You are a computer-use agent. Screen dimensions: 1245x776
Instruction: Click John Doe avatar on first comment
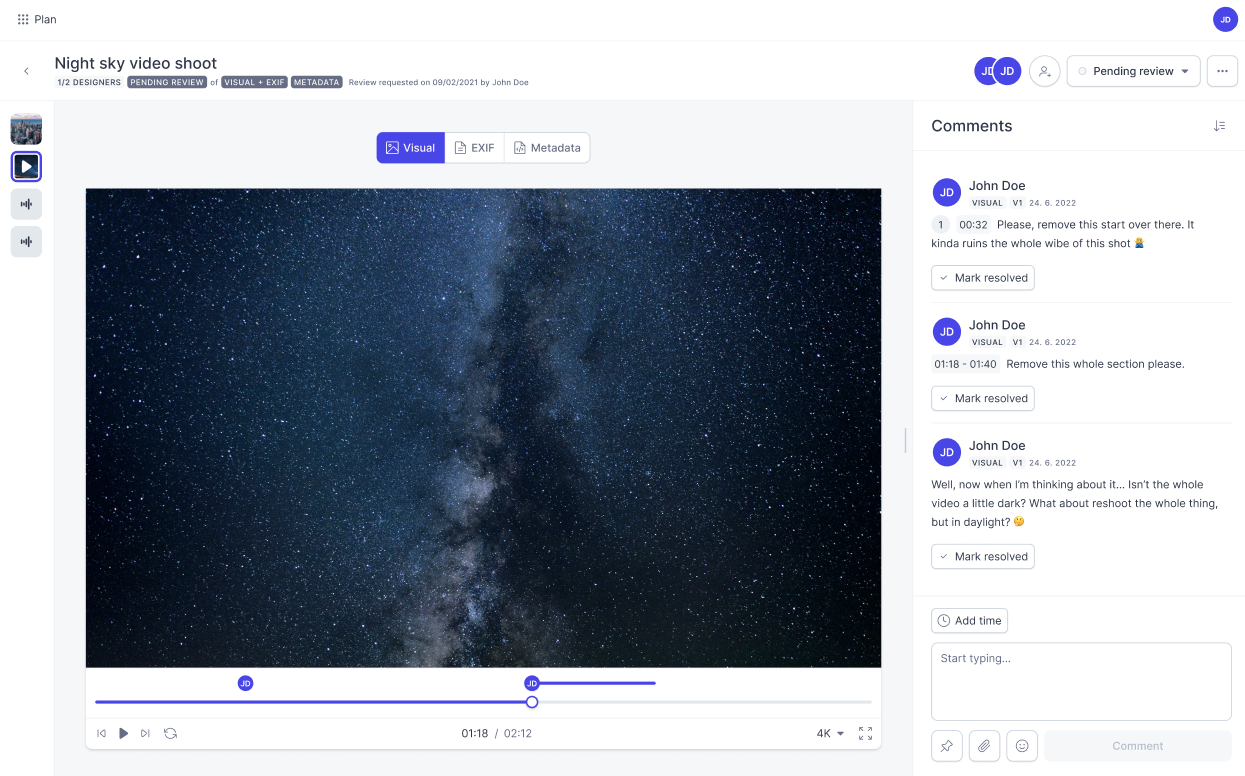pos(947,193)
